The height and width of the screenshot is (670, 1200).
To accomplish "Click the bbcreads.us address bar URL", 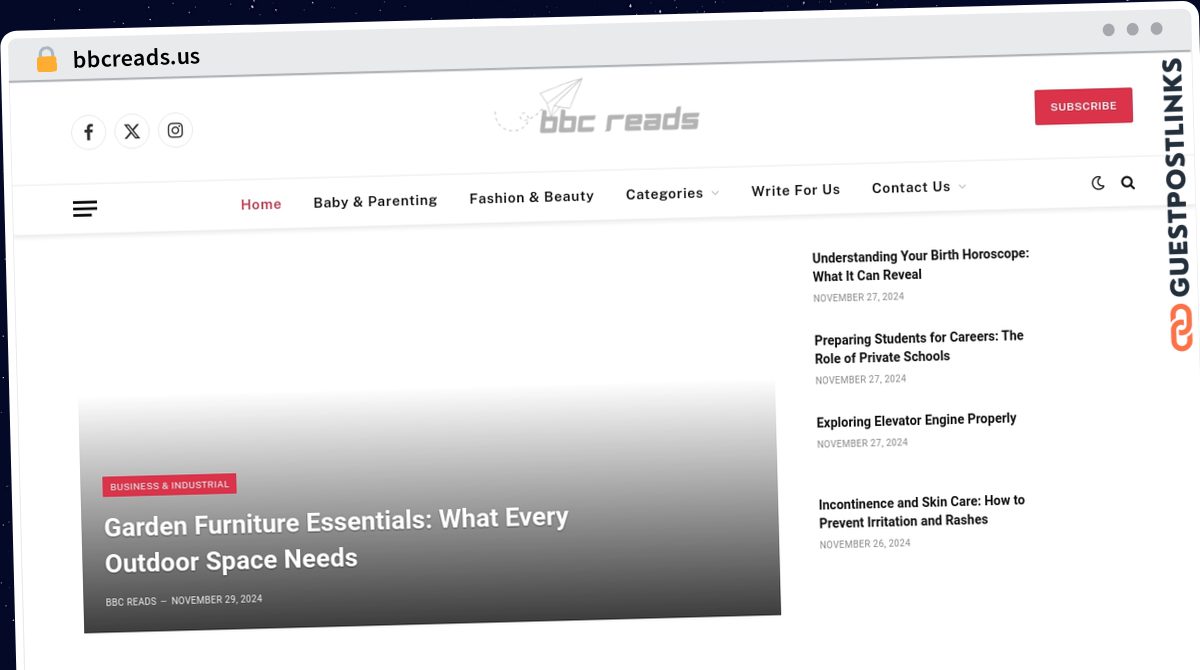I will pos(136,57).
